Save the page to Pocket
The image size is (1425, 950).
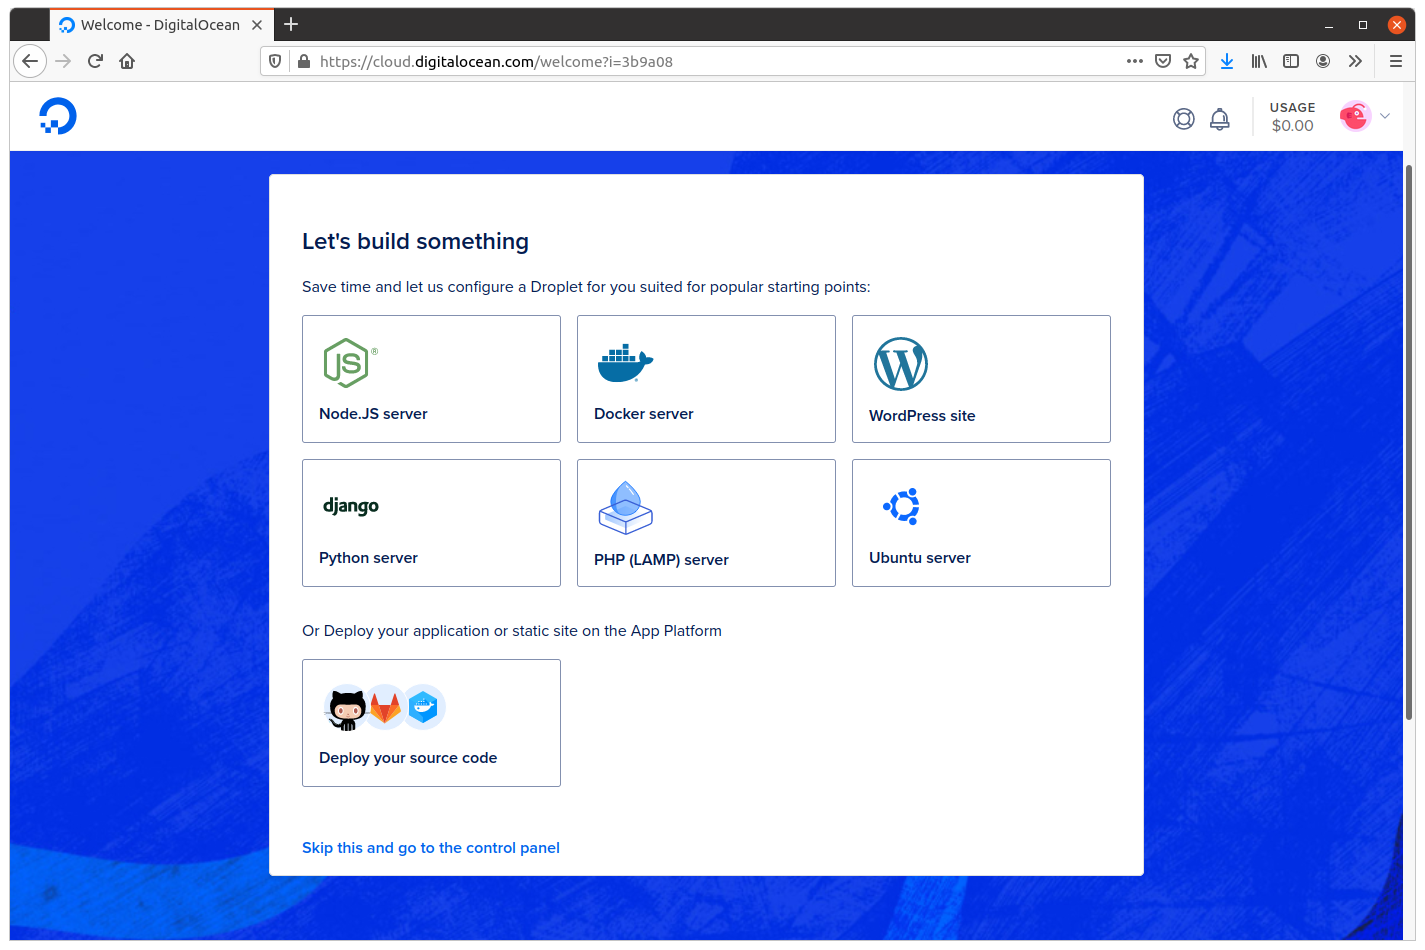[1163, 61]
